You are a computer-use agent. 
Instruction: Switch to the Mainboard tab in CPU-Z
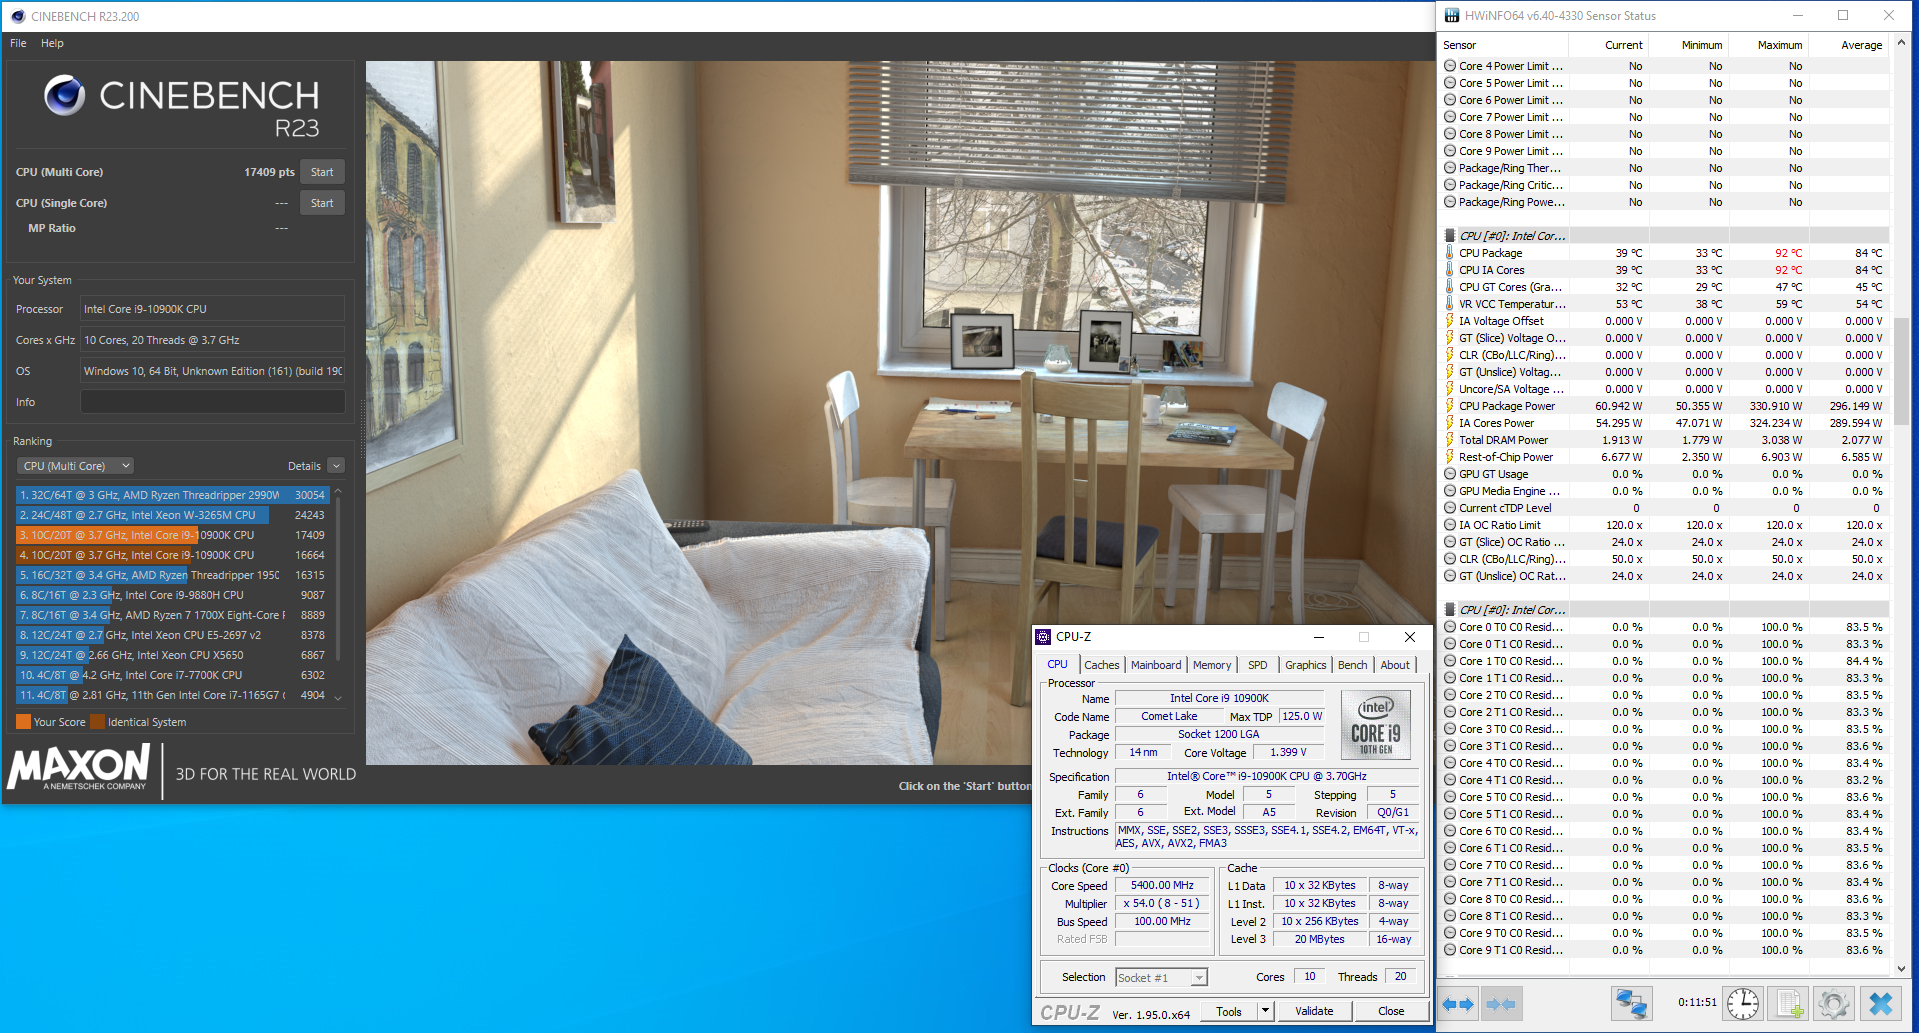coord(1156,665)
